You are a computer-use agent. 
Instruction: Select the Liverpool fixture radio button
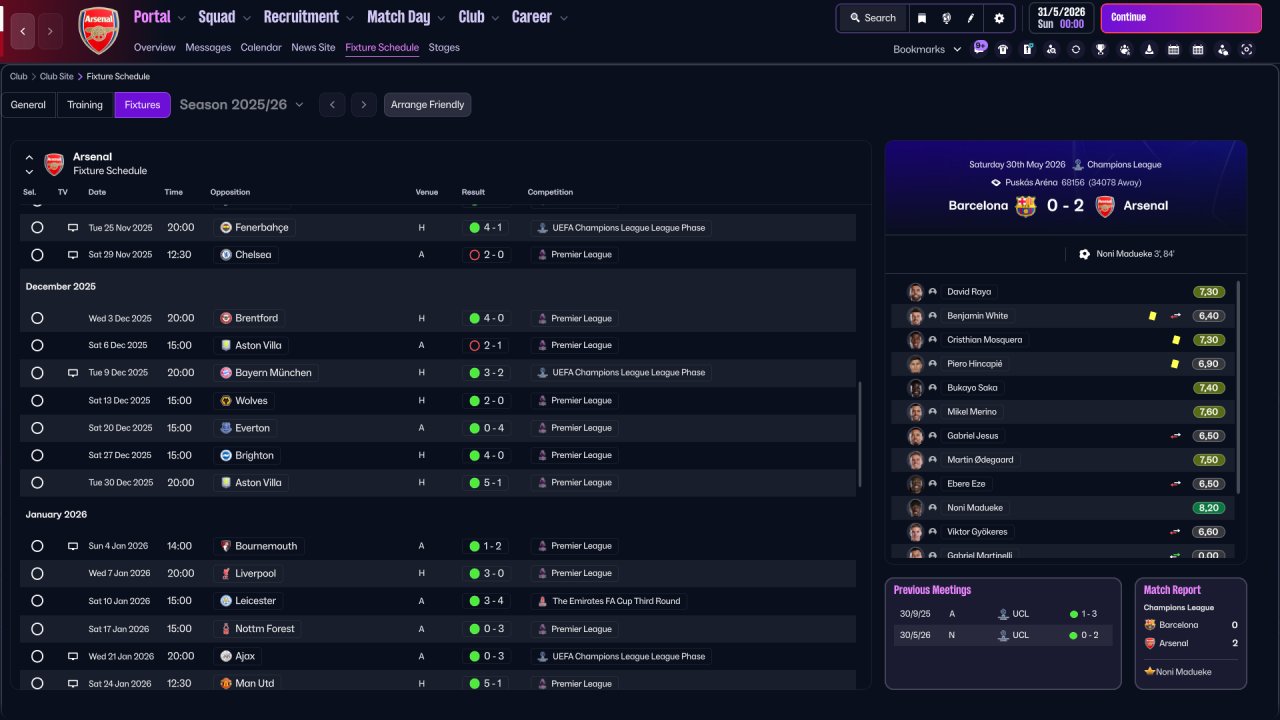click(37, 573)
